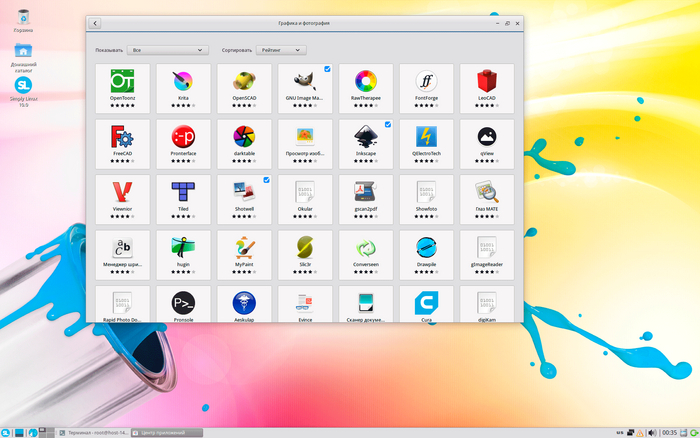This screenshot has height=438, width=700.
Task: Open the LeoCAD red brick icon
Action: (487, 82)
